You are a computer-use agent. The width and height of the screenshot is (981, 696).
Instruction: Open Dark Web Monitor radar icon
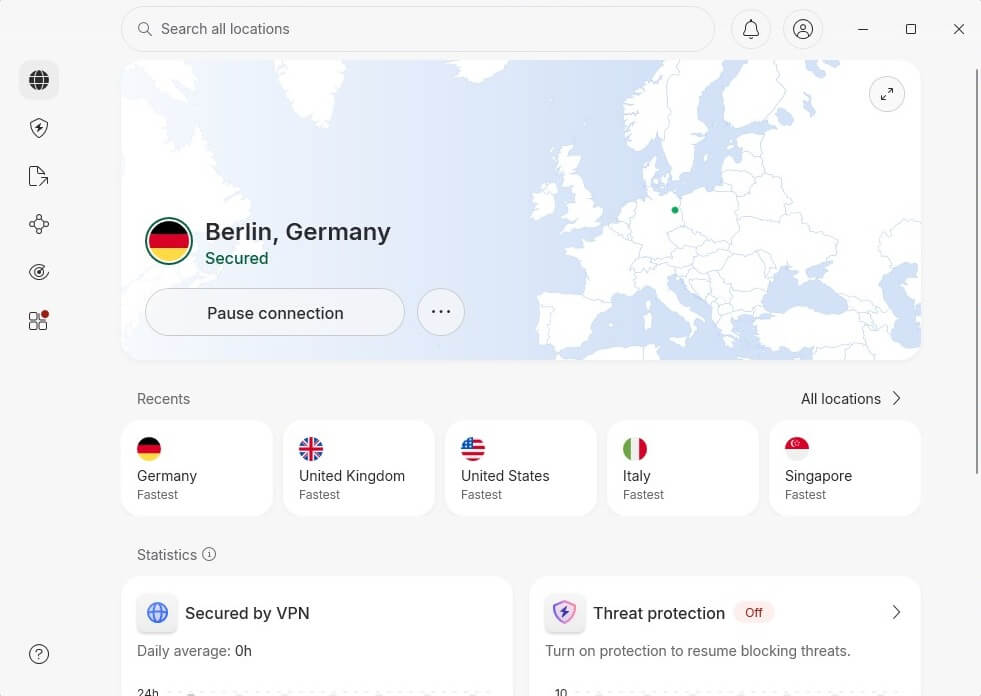click(x=39, y=272)
